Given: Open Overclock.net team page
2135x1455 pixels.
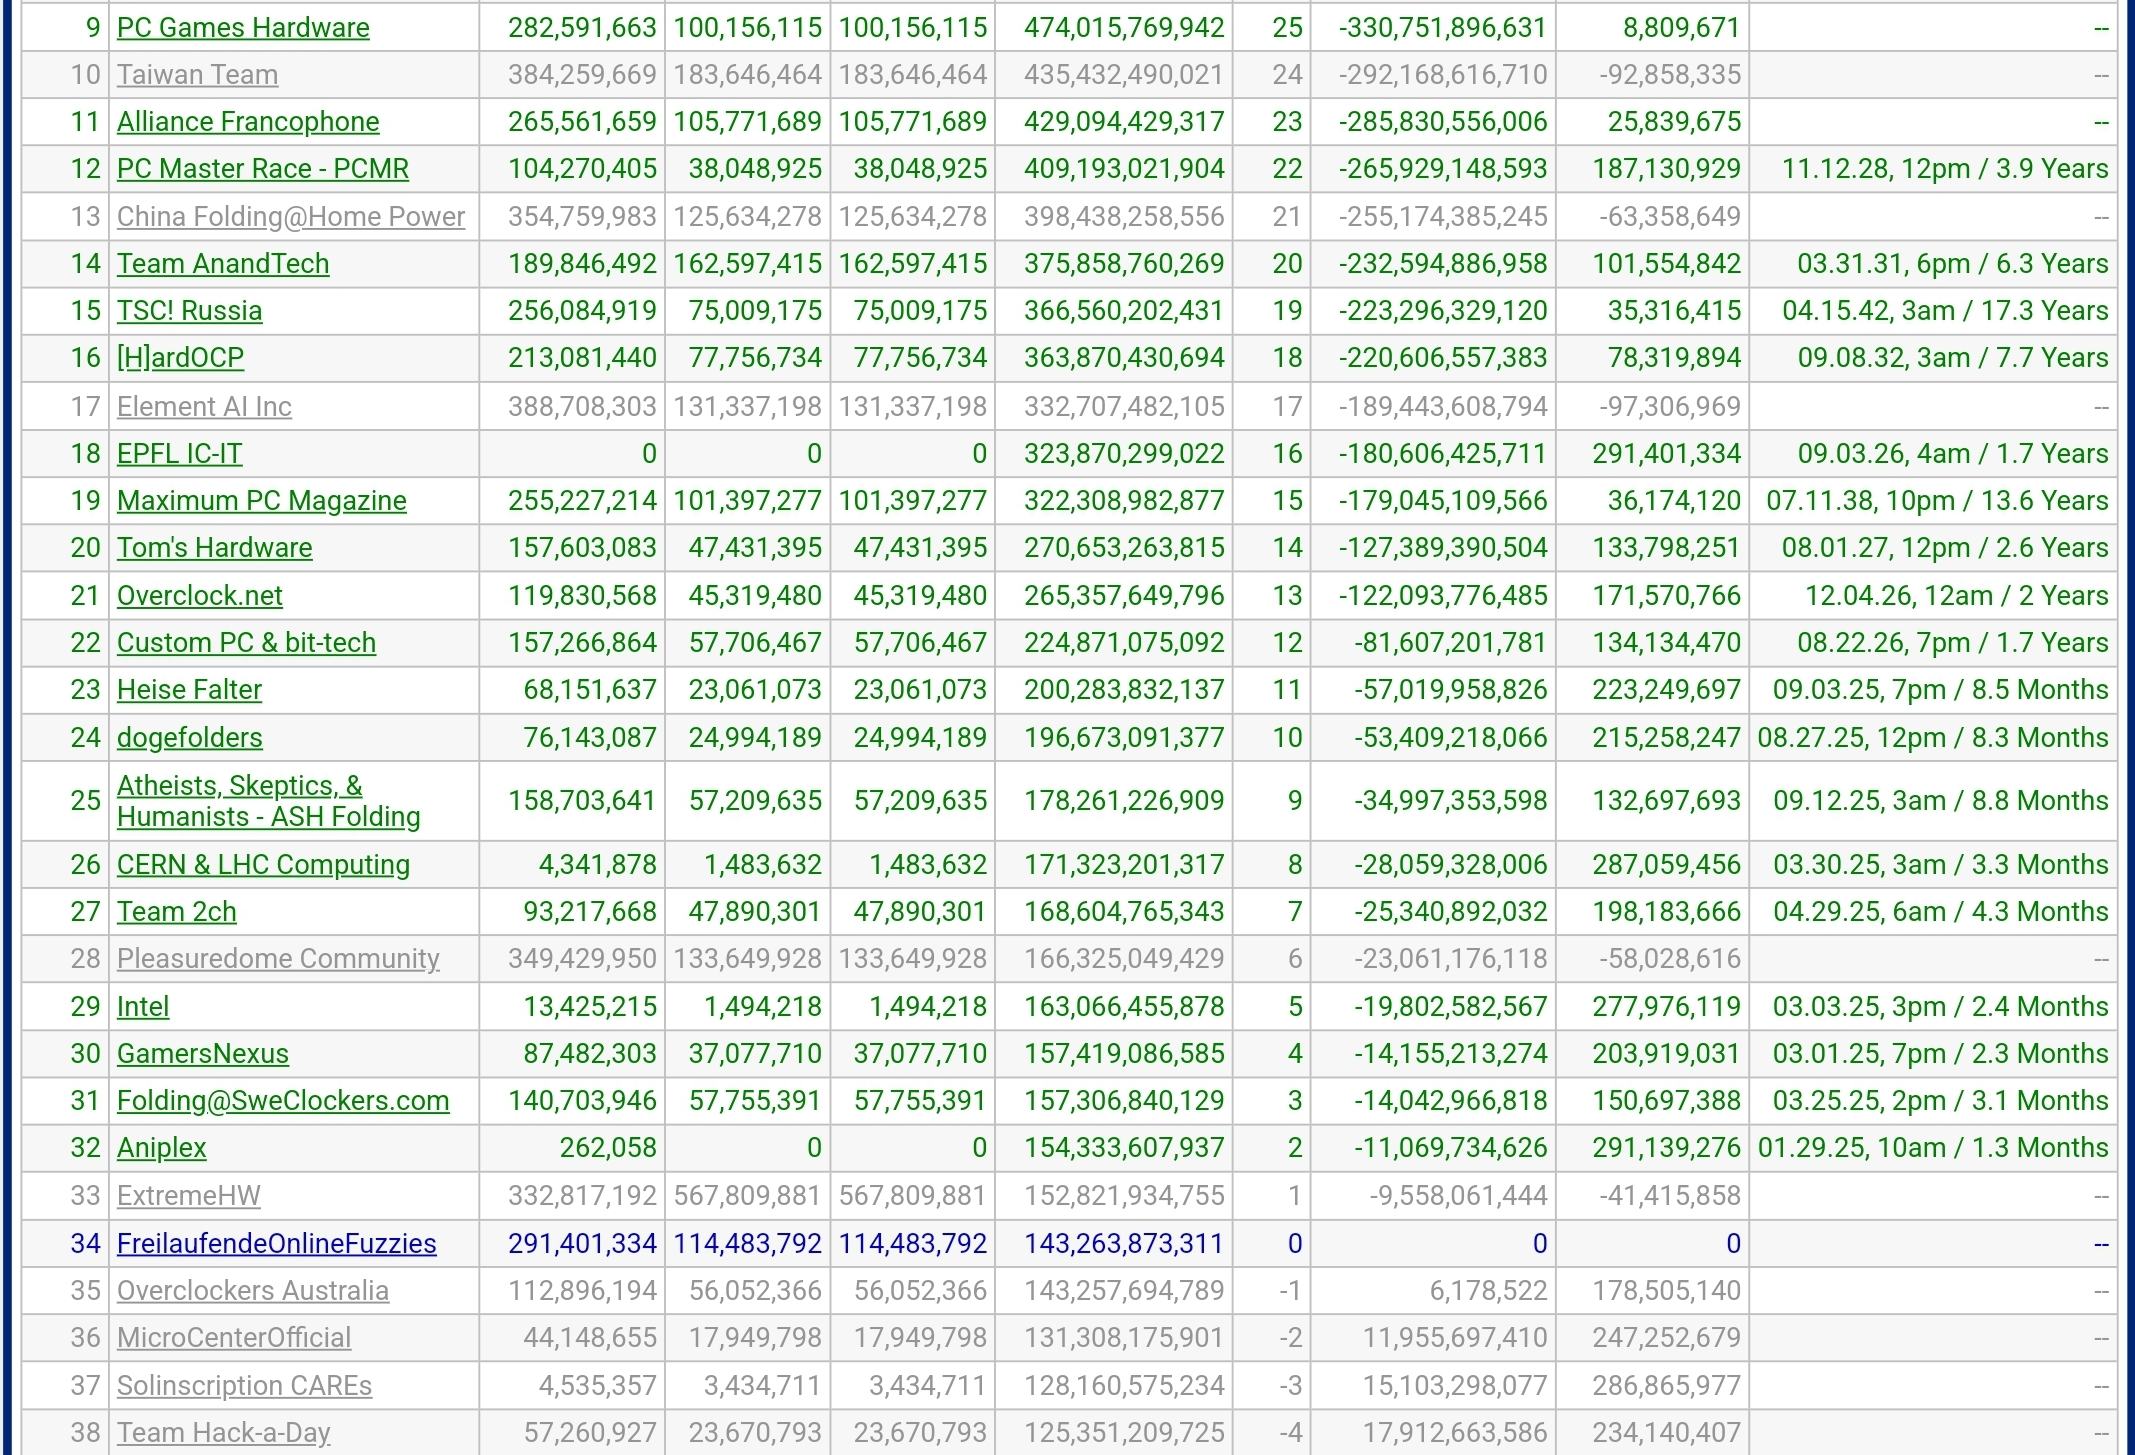Looking at the screenshot, I should tap(199, 596).
